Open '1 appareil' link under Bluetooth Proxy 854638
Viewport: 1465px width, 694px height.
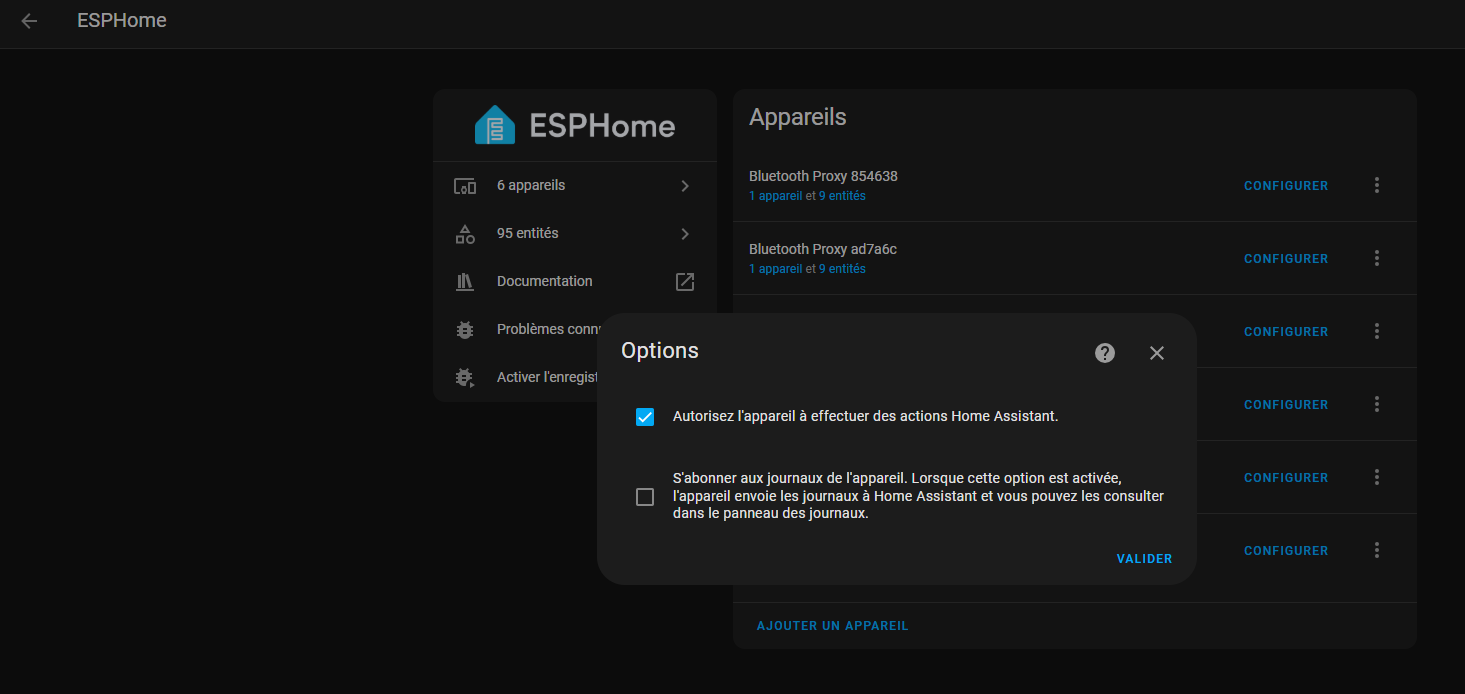coord(776,196)
